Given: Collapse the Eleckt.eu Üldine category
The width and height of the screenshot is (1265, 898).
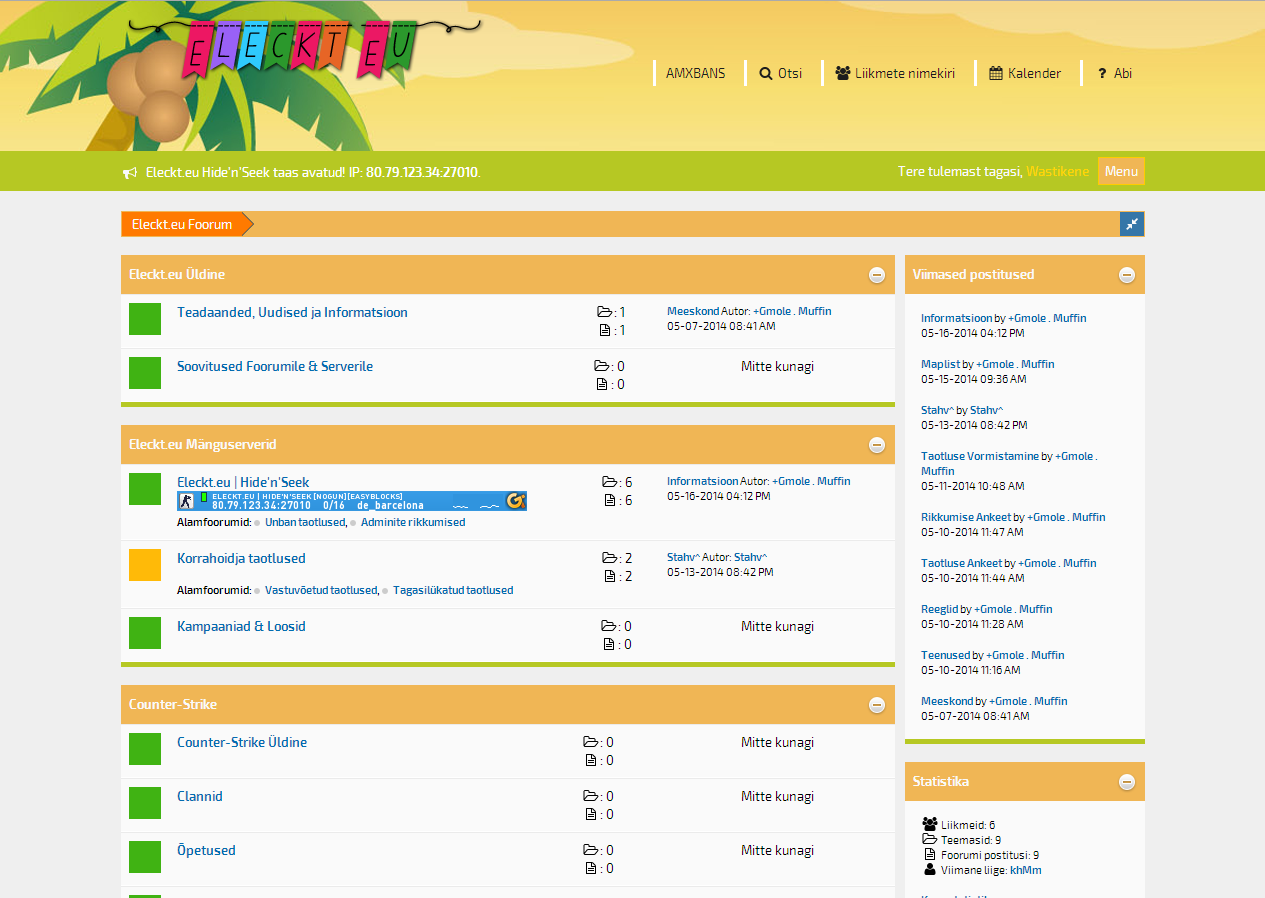Looking at the screenshot, I should click(x=877, y=275).
